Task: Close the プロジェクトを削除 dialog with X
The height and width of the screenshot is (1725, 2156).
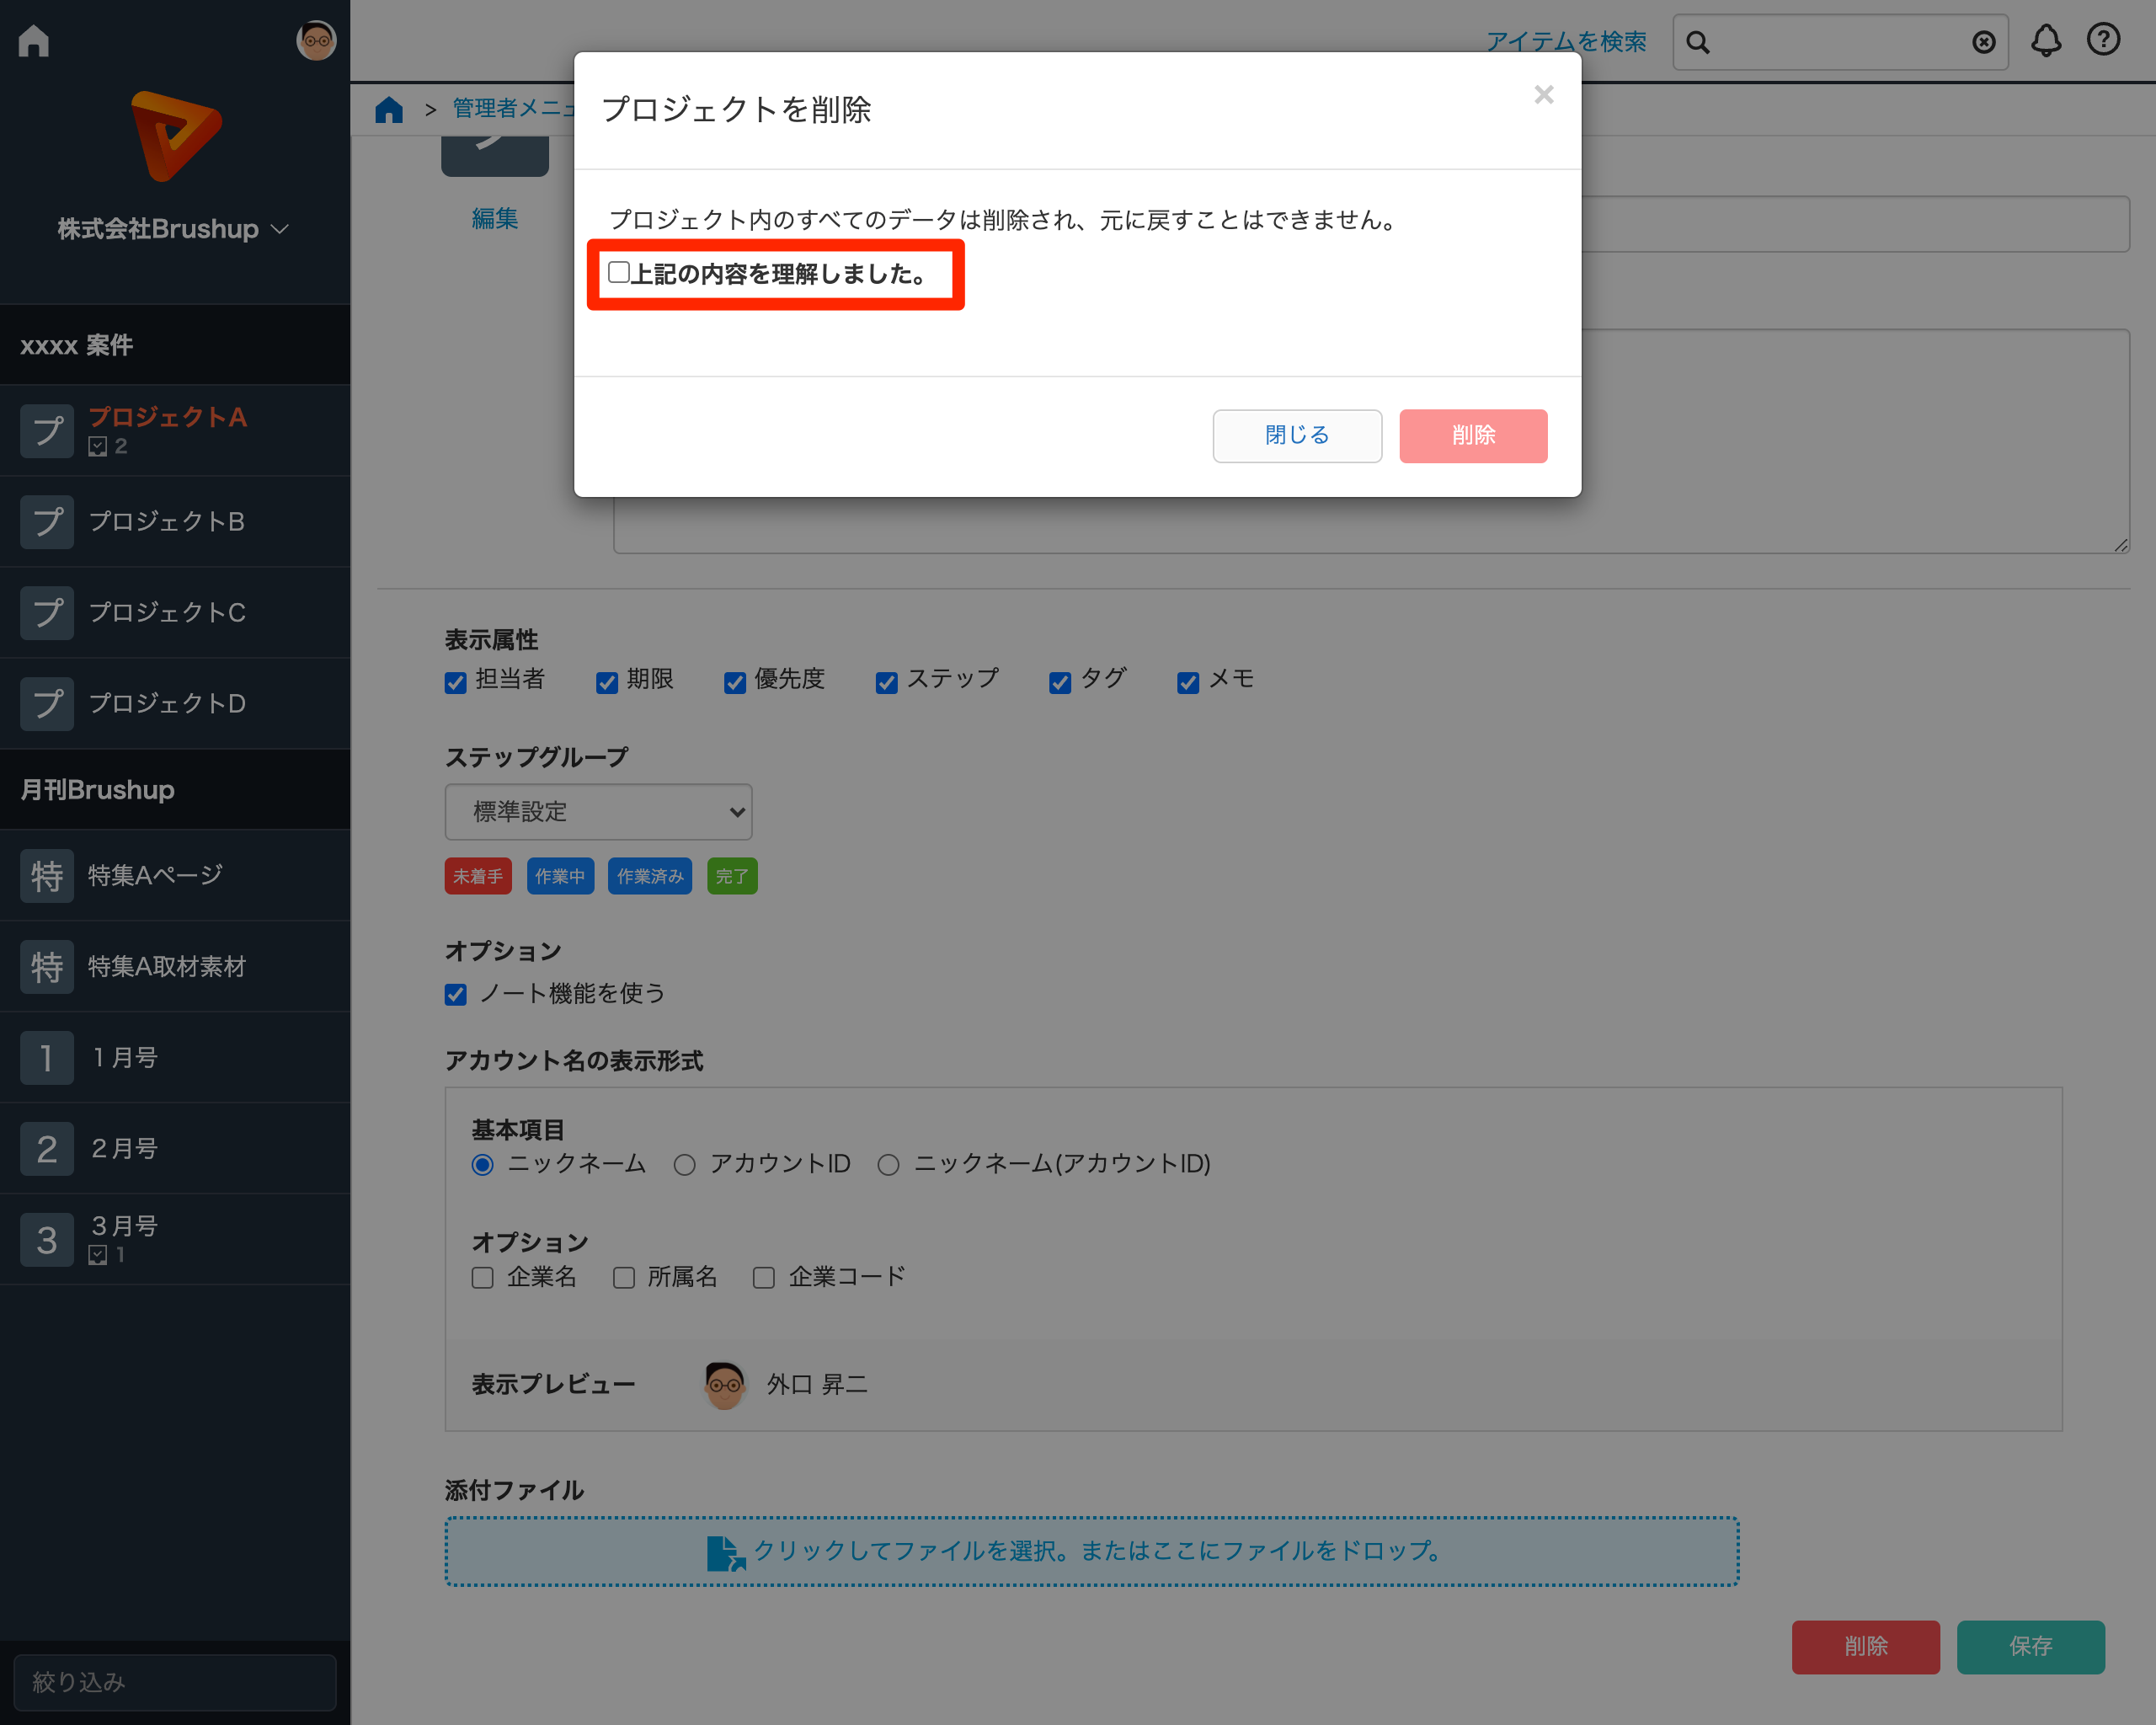Action: click(x=1543, y=95)
